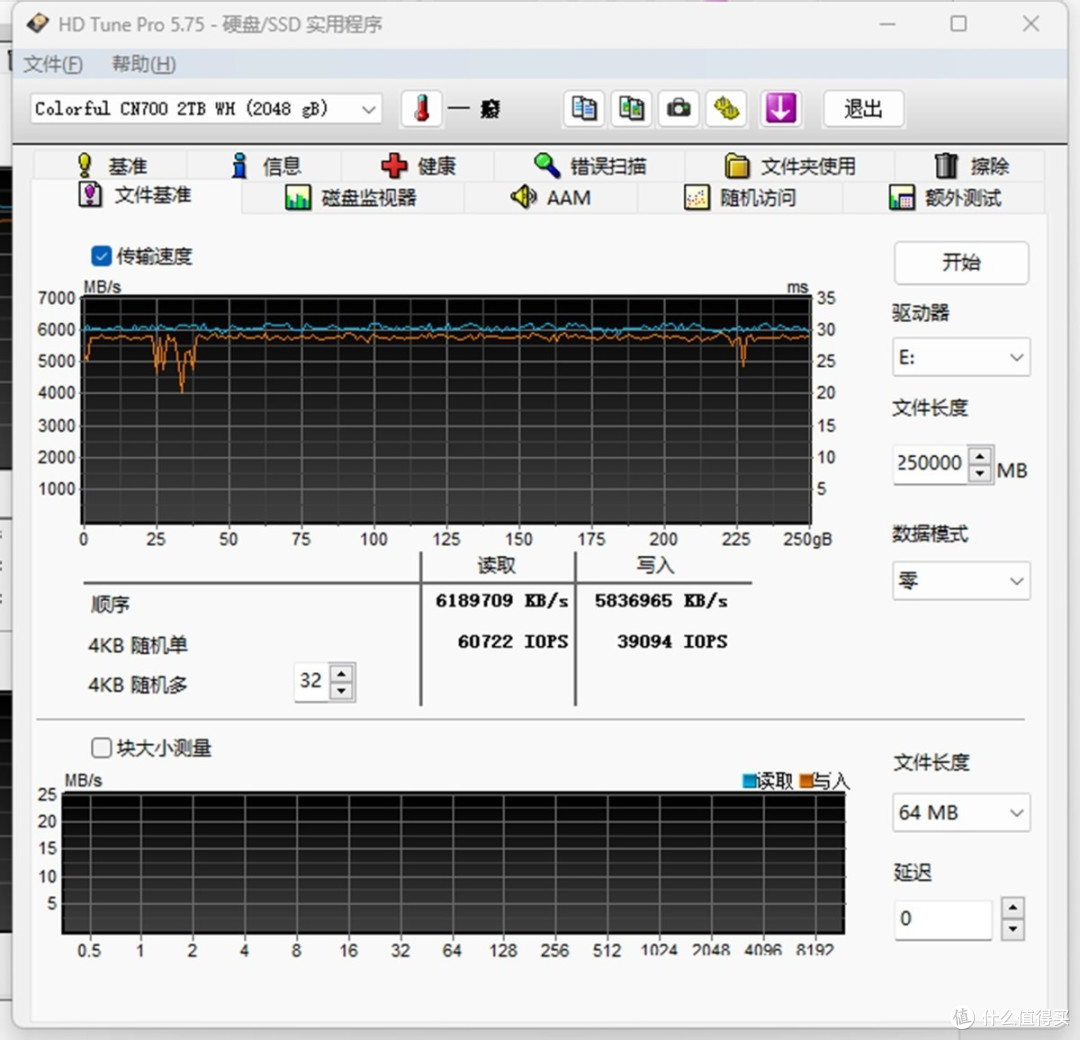This screenshot has width=1080, height=1040.
Task: Click the orange 写入 legend swatch
Action: pos(805,780)
